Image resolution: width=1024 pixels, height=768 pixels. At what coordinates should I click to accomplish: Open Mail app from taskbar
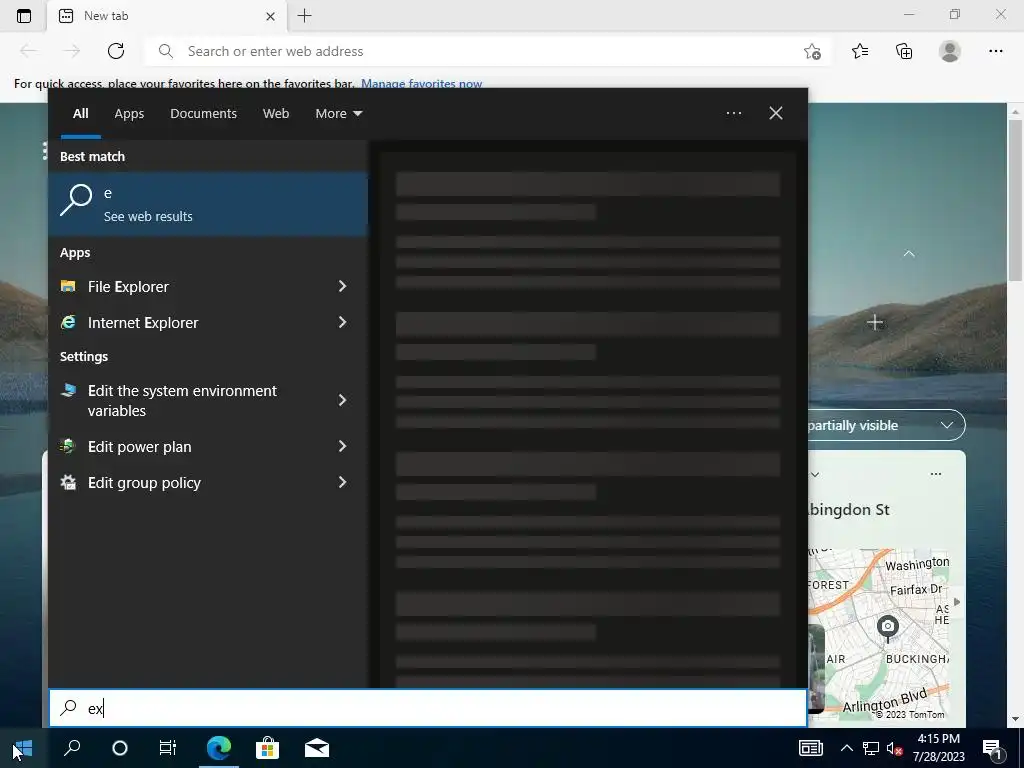317,748
